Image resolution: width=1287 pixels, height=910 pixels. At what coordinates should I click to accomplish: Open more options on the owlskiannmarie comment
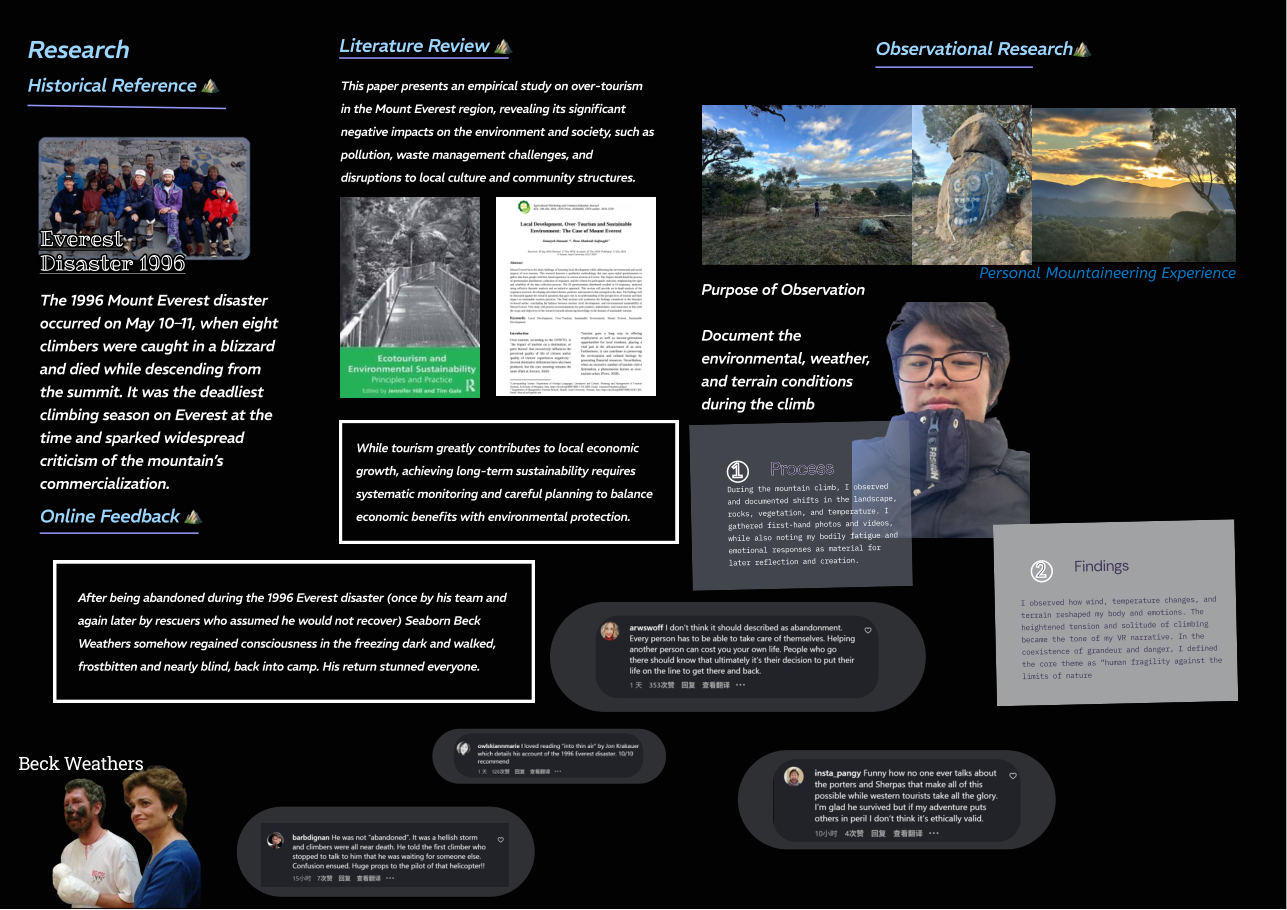click(x=557, y=772)
